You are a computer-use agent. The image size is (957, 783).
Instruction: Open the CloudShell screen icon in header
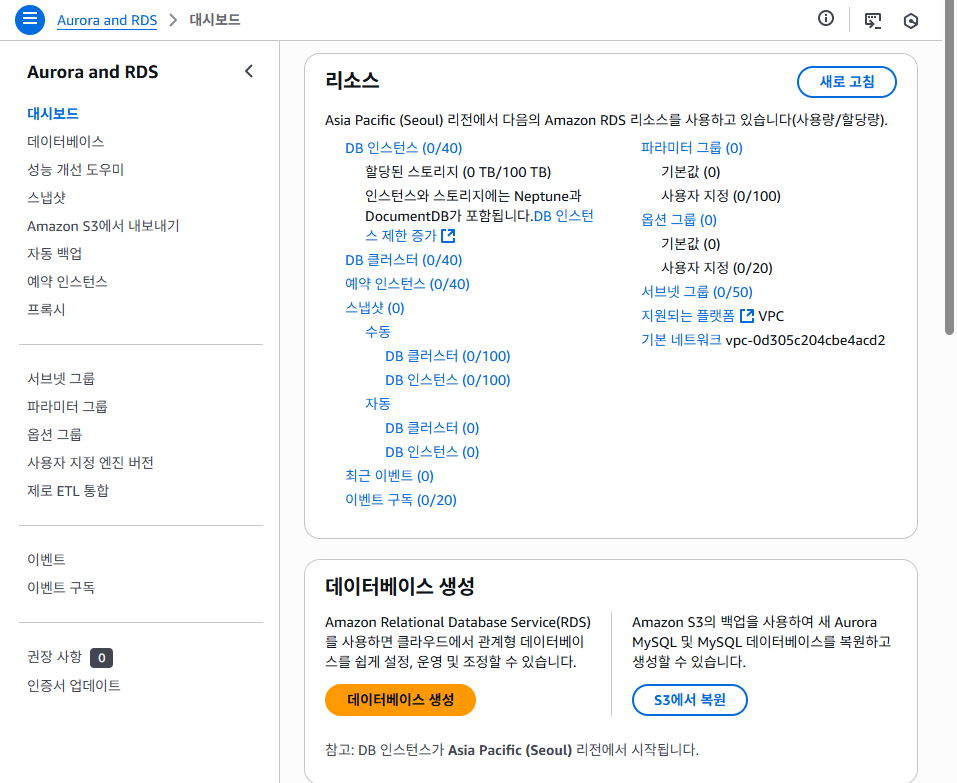[873, 20]
